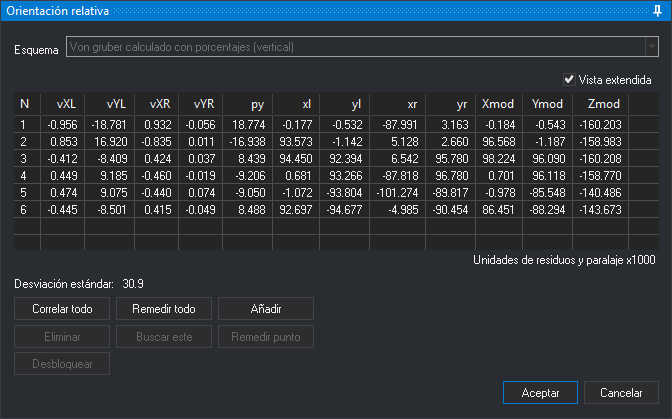672x419 pixels.
Task: Select the vYL column header
Action: click(x=110, y=104)
